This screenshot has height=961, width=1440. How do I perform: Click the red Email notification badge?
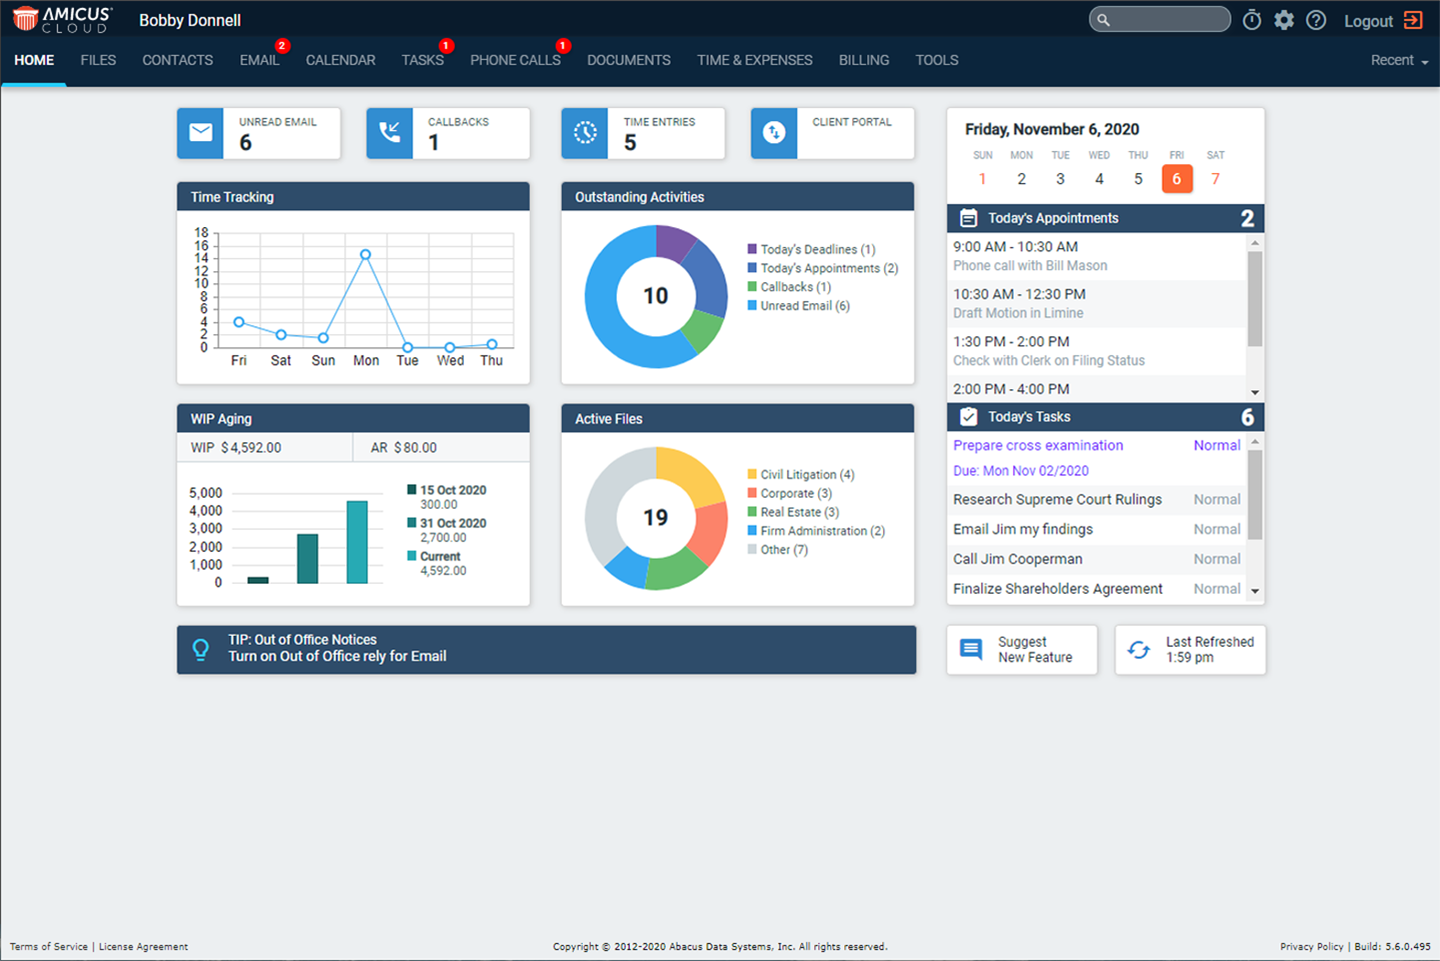(282, 46)
